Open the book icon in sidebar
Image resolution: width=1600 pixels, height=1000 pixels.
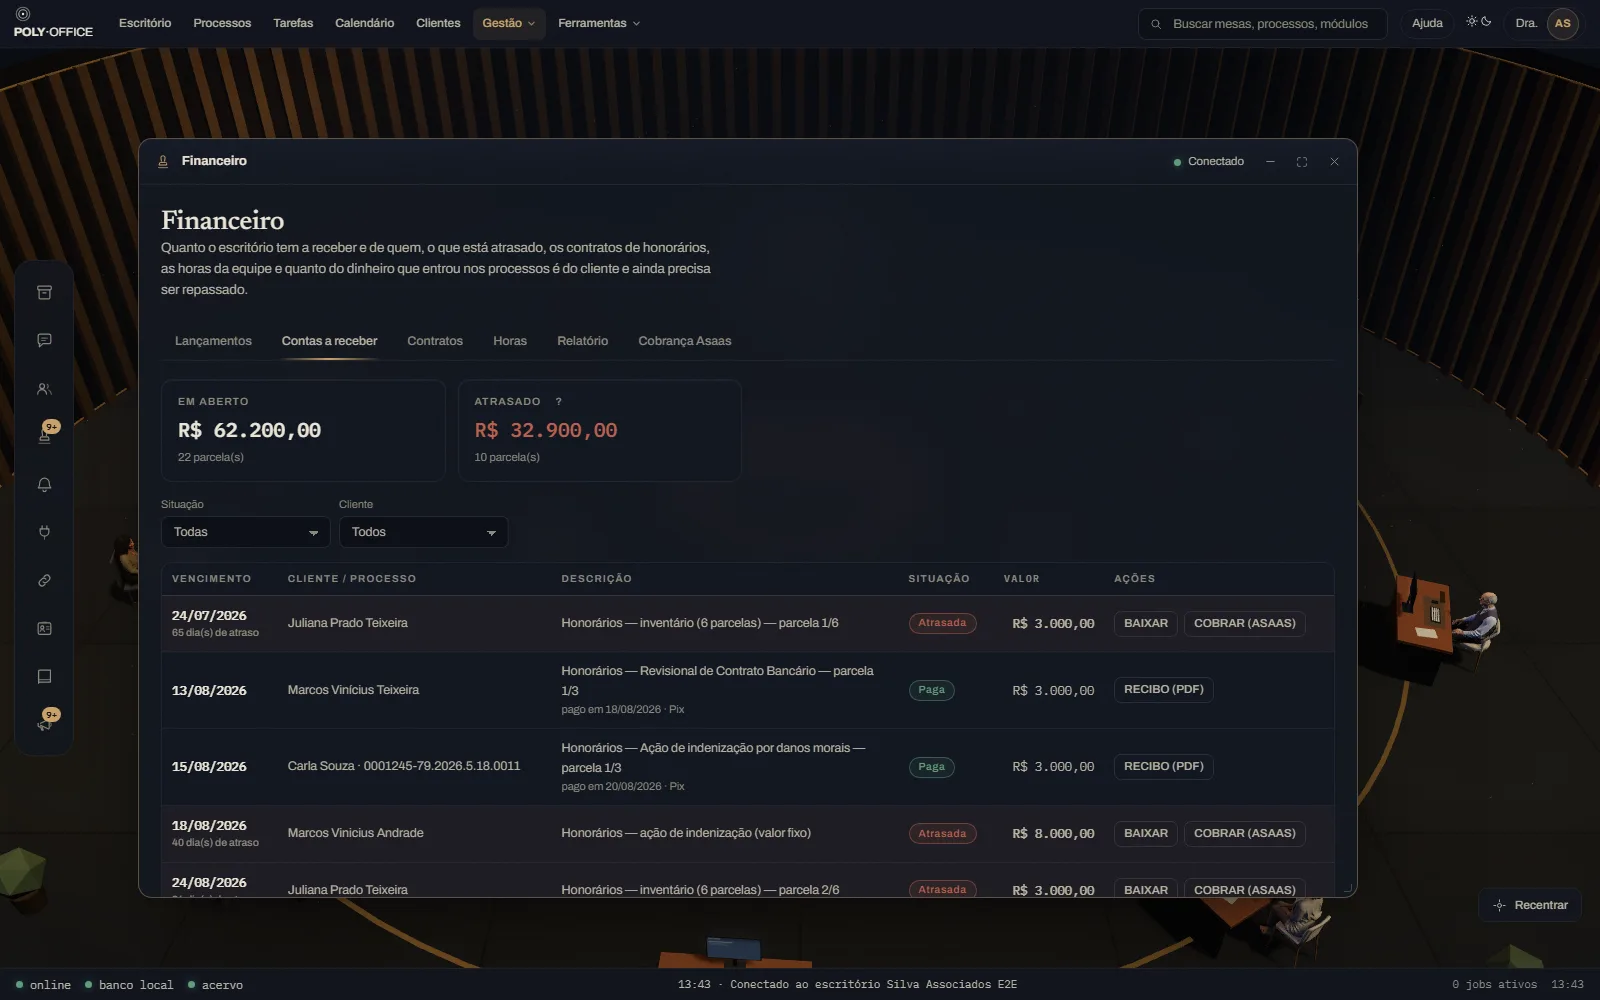point(44,676)
